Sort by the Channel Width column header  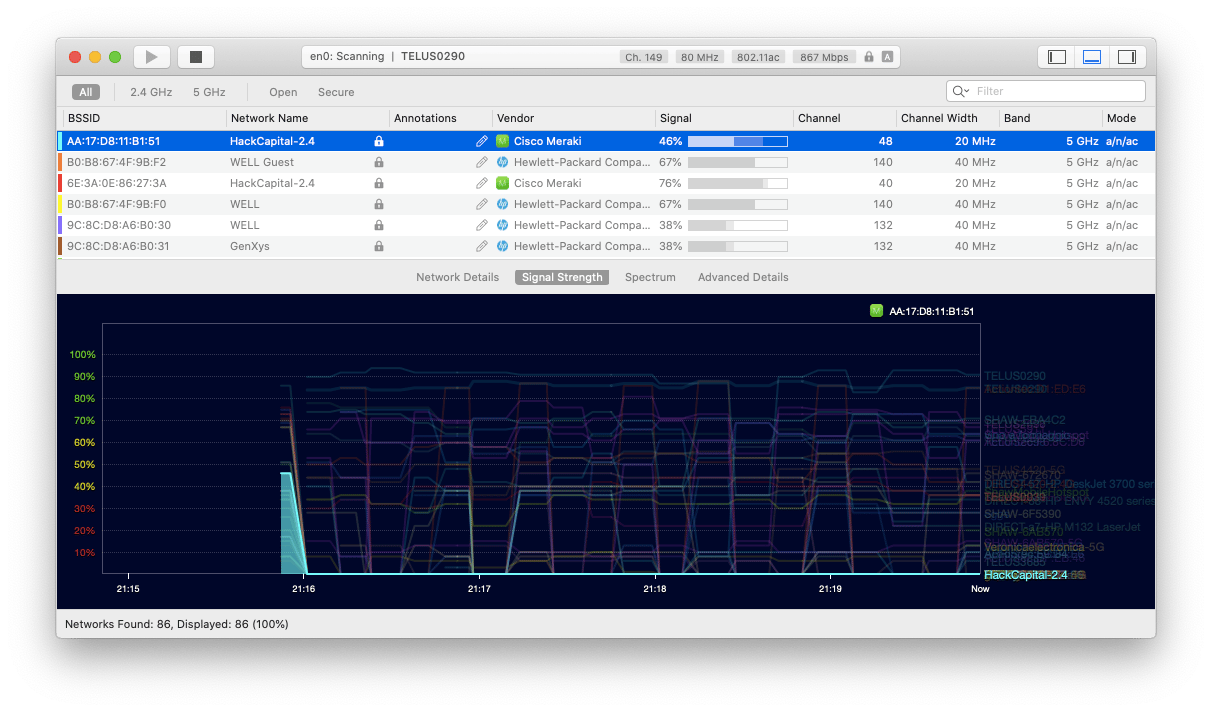[939, 118]
